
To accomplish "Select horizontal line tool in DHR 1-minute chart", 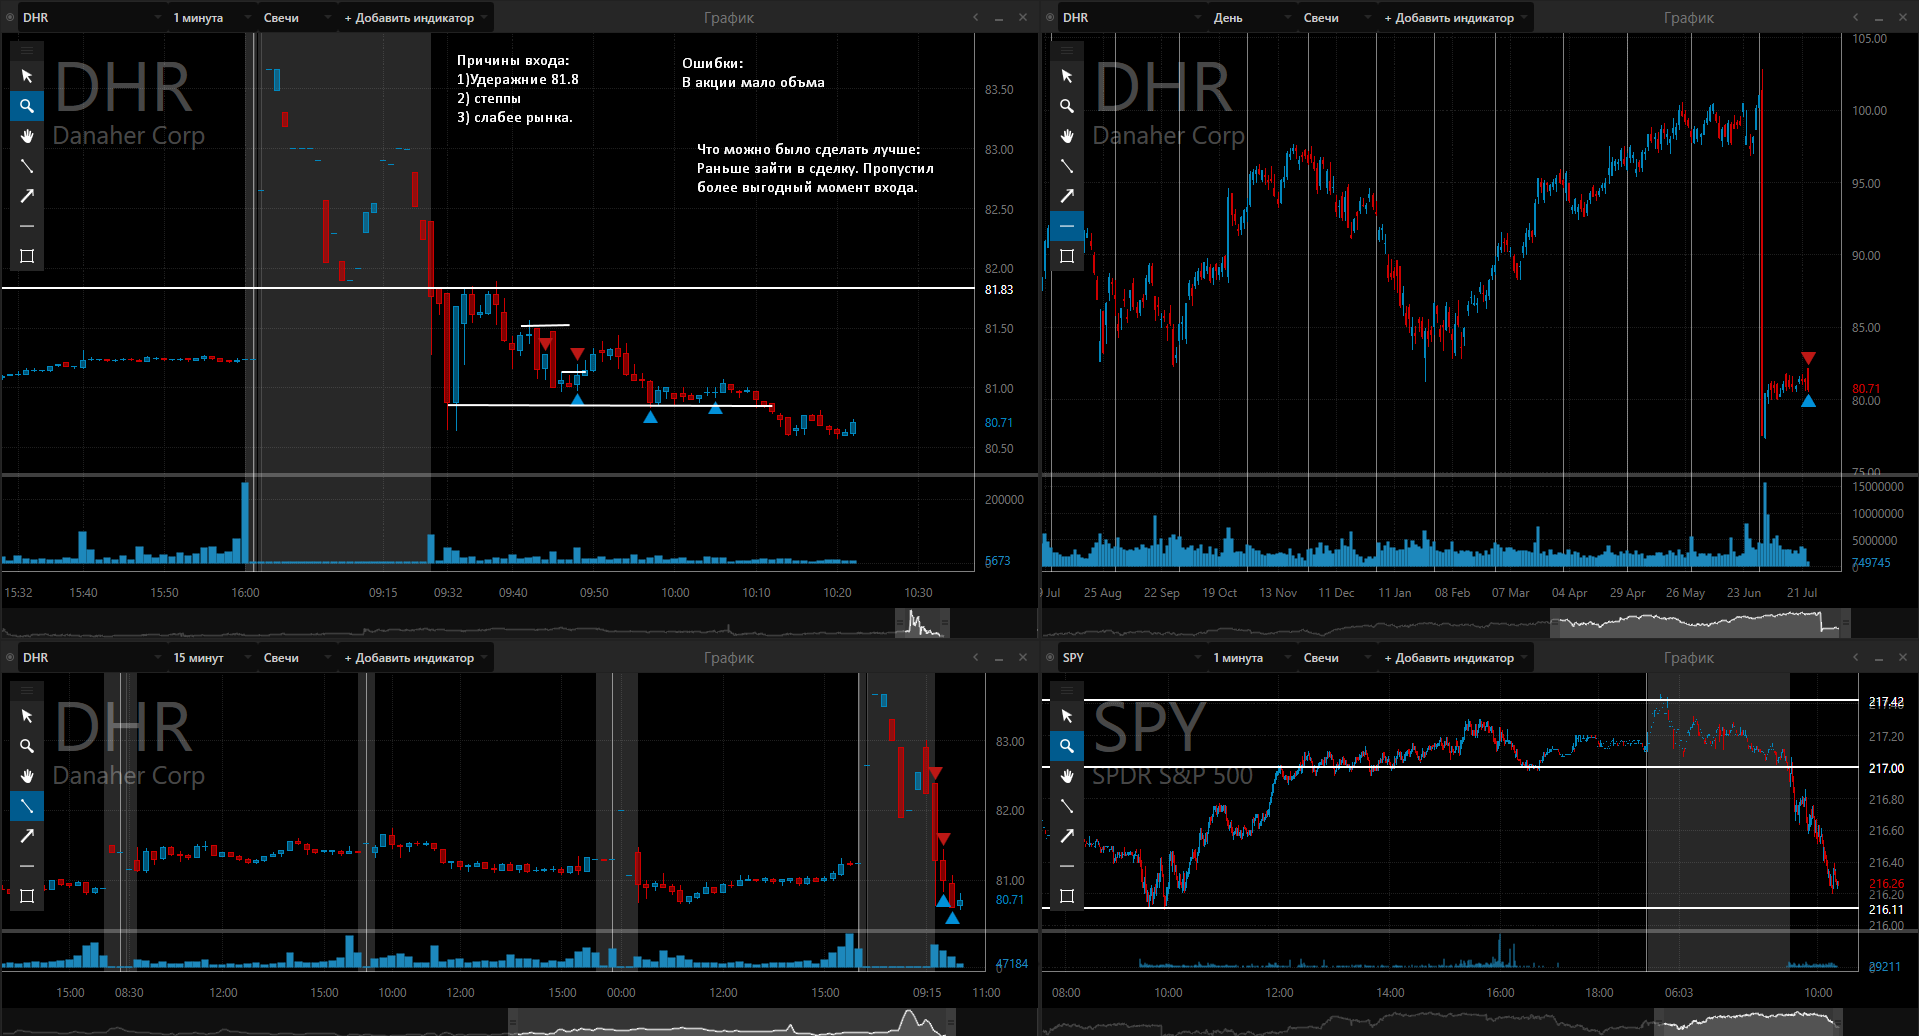I will coord(27,226).
